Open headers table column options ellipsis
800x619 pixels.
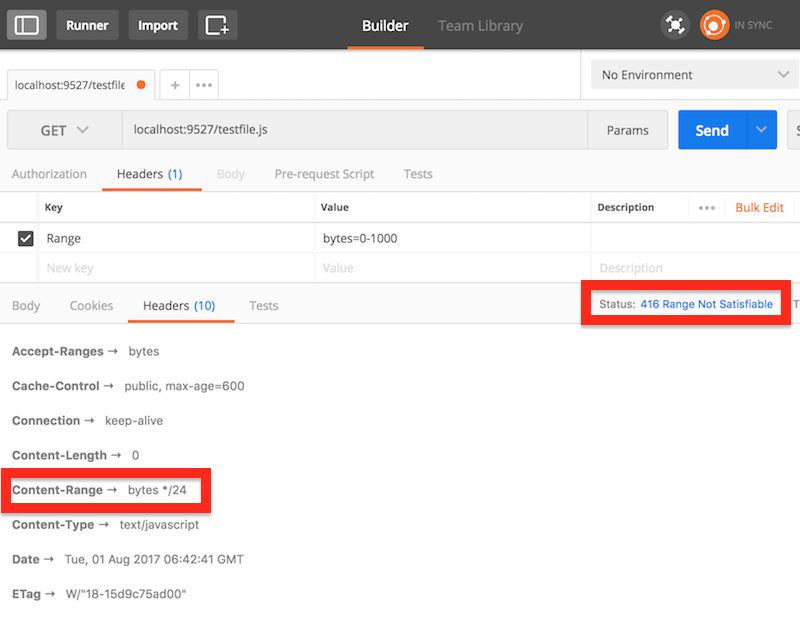pyautogui.click(x=707, y=208)
